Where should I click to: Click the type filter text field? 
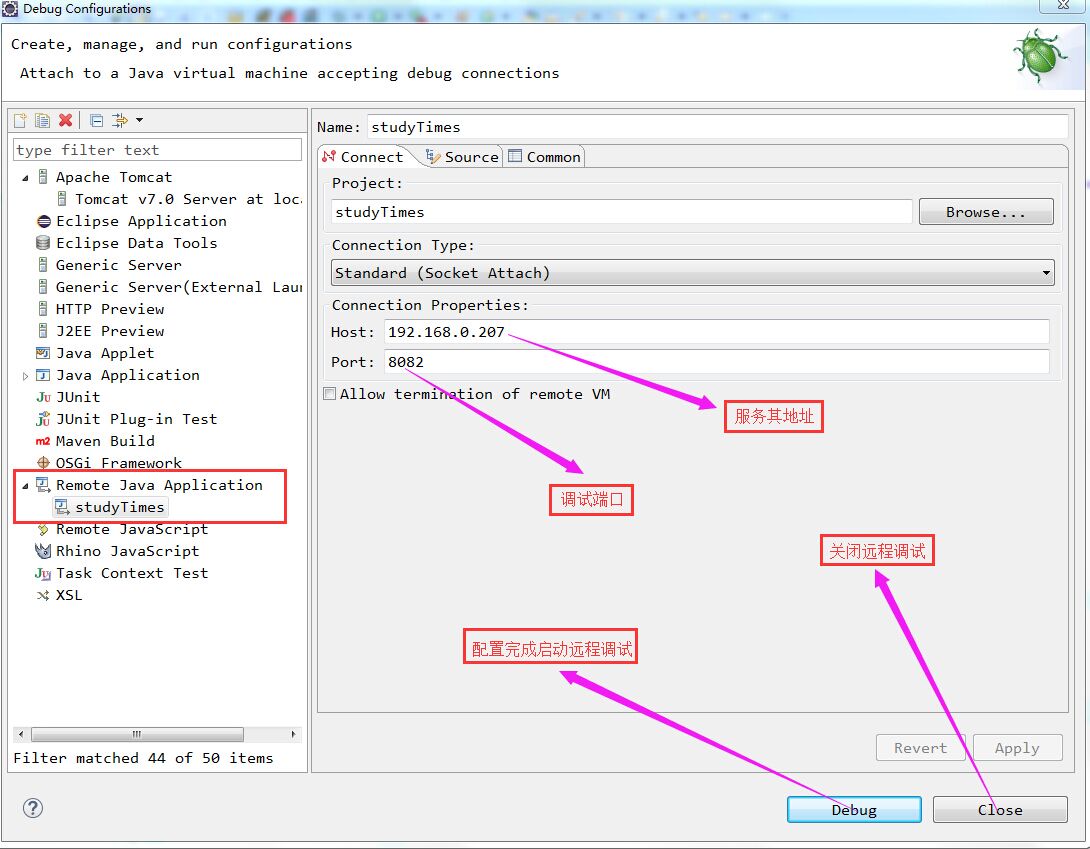click(x=157, y=149)
